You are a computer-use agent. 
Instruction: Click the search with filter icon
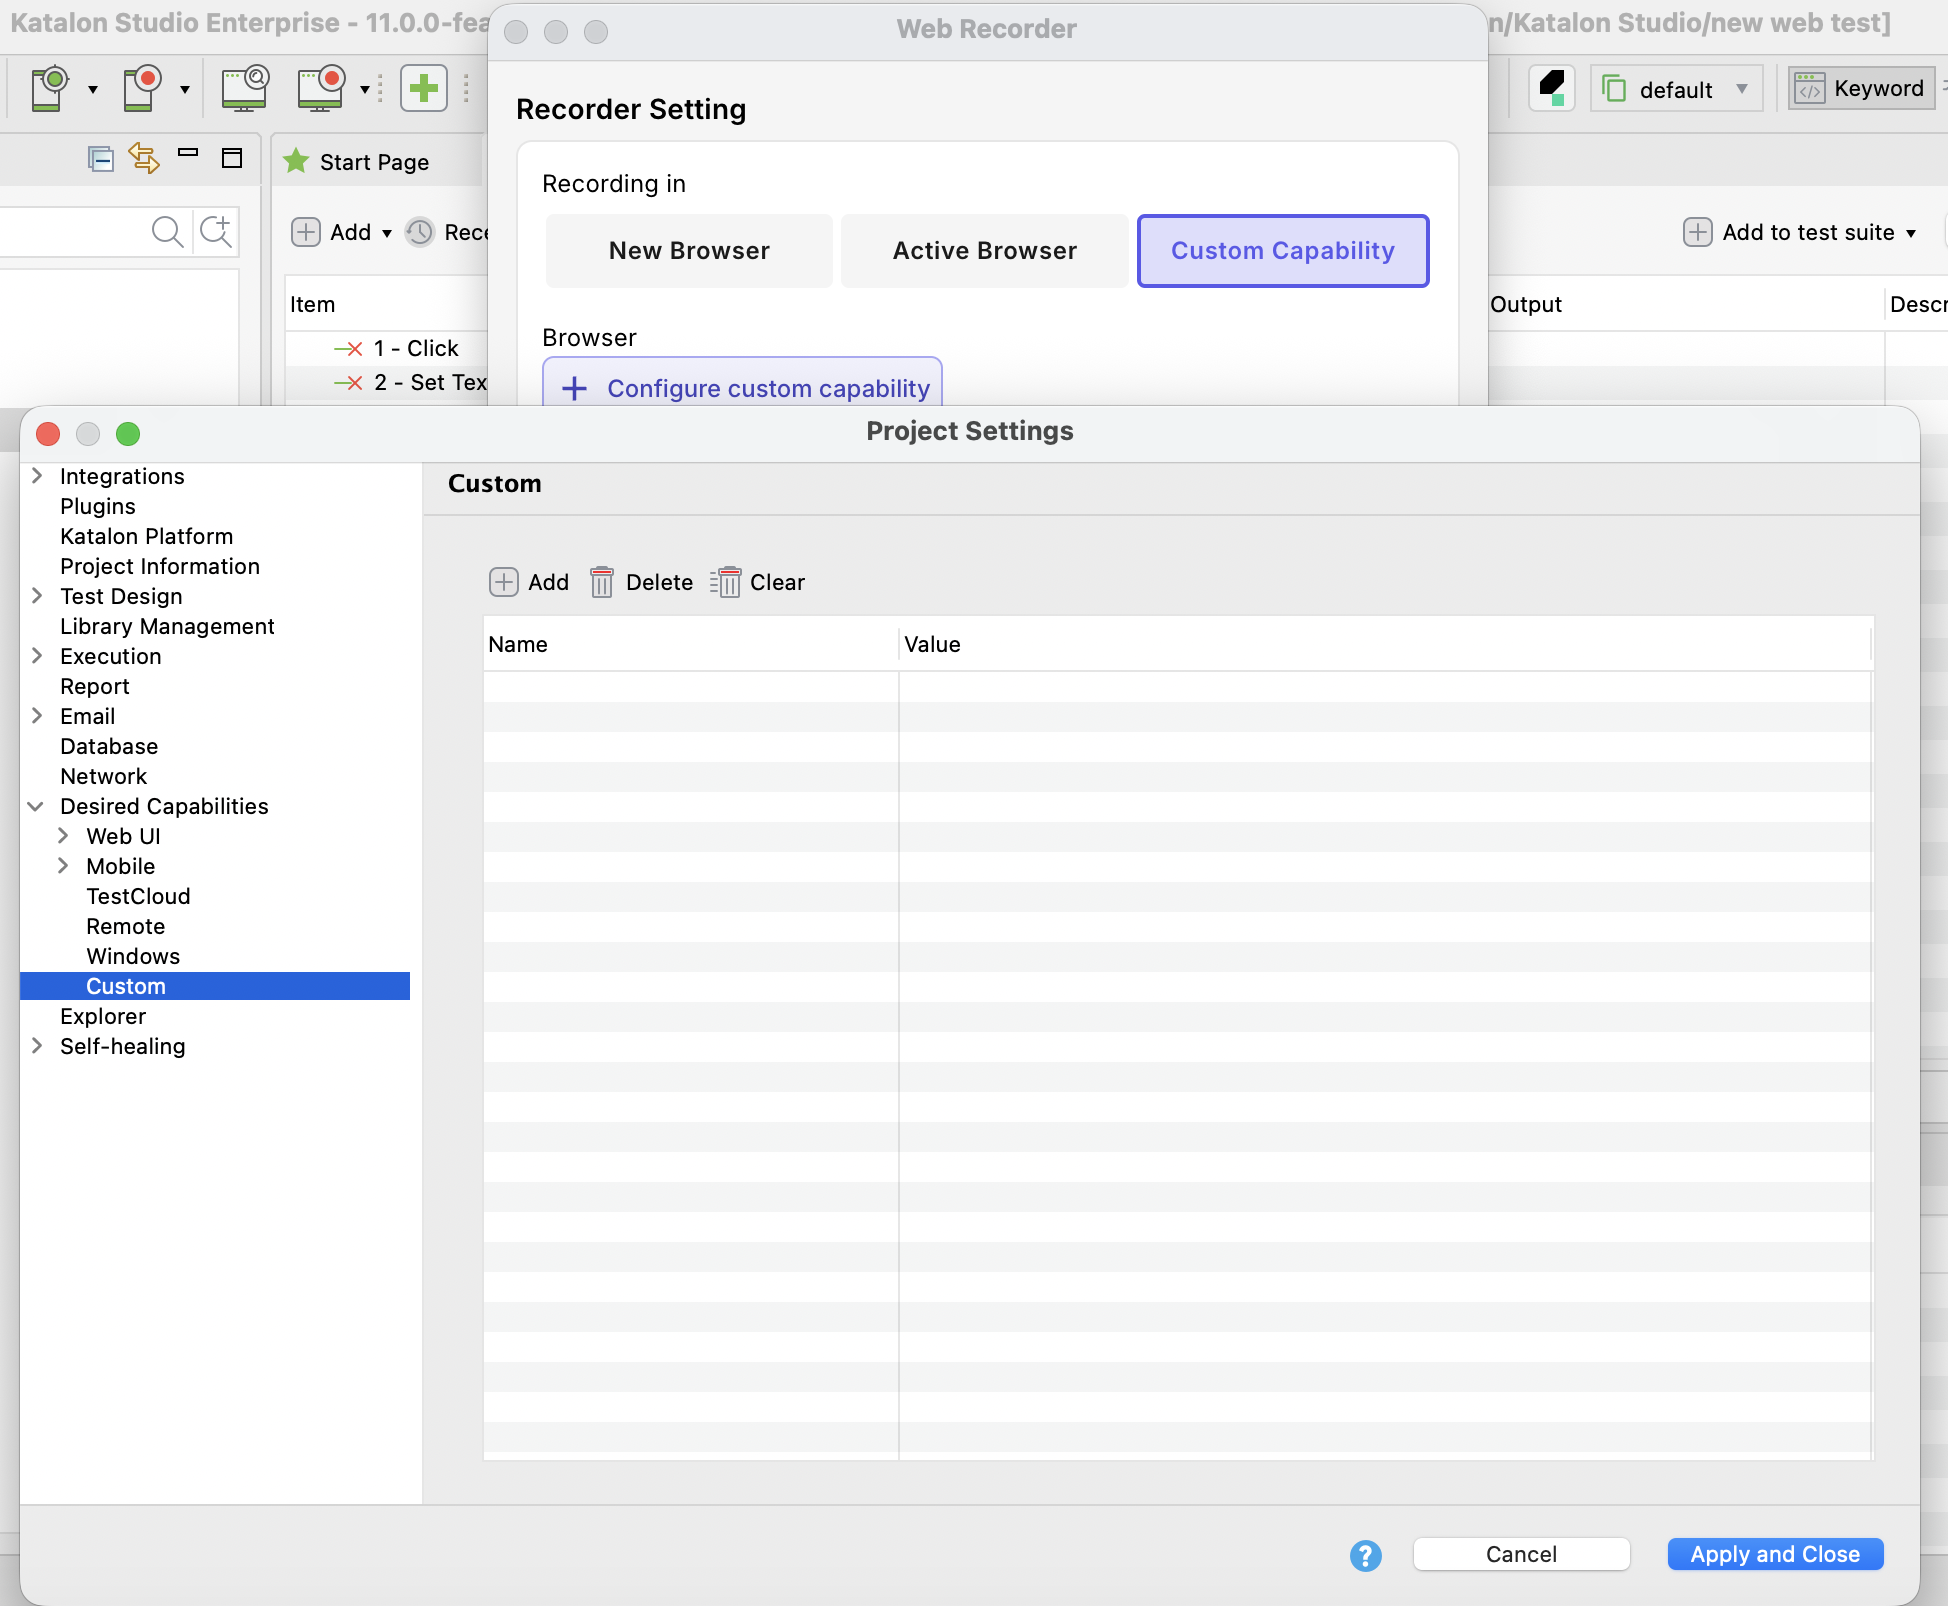pyautogui.click(x=216, y=232)
